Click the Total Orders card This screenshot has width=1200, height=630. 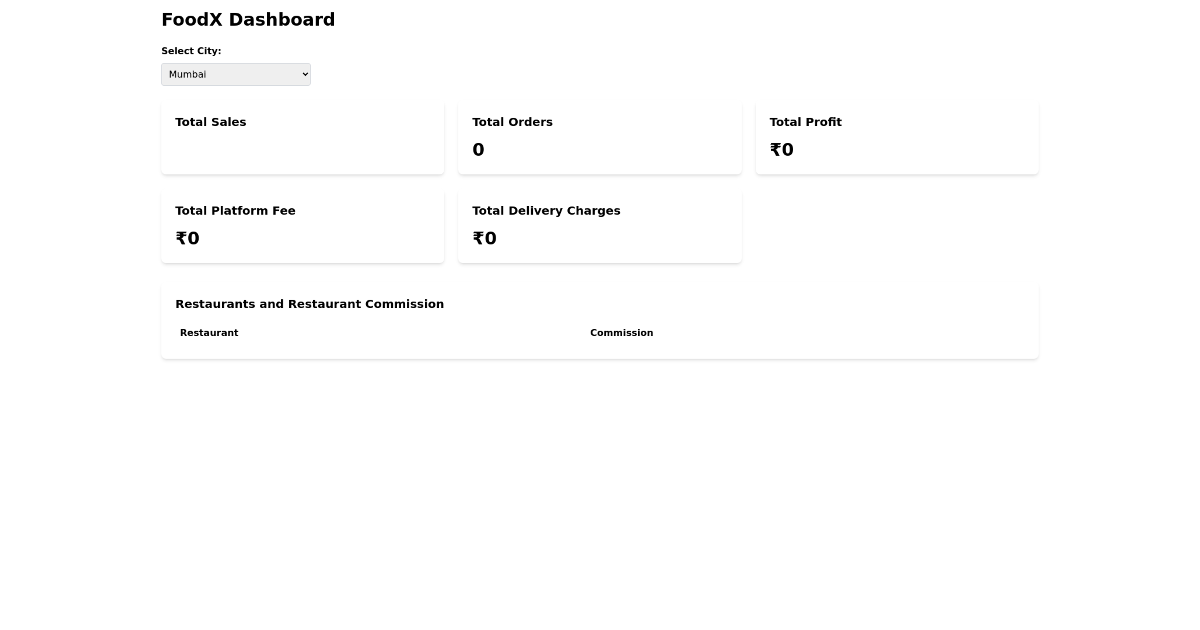[x=600, y=137]
